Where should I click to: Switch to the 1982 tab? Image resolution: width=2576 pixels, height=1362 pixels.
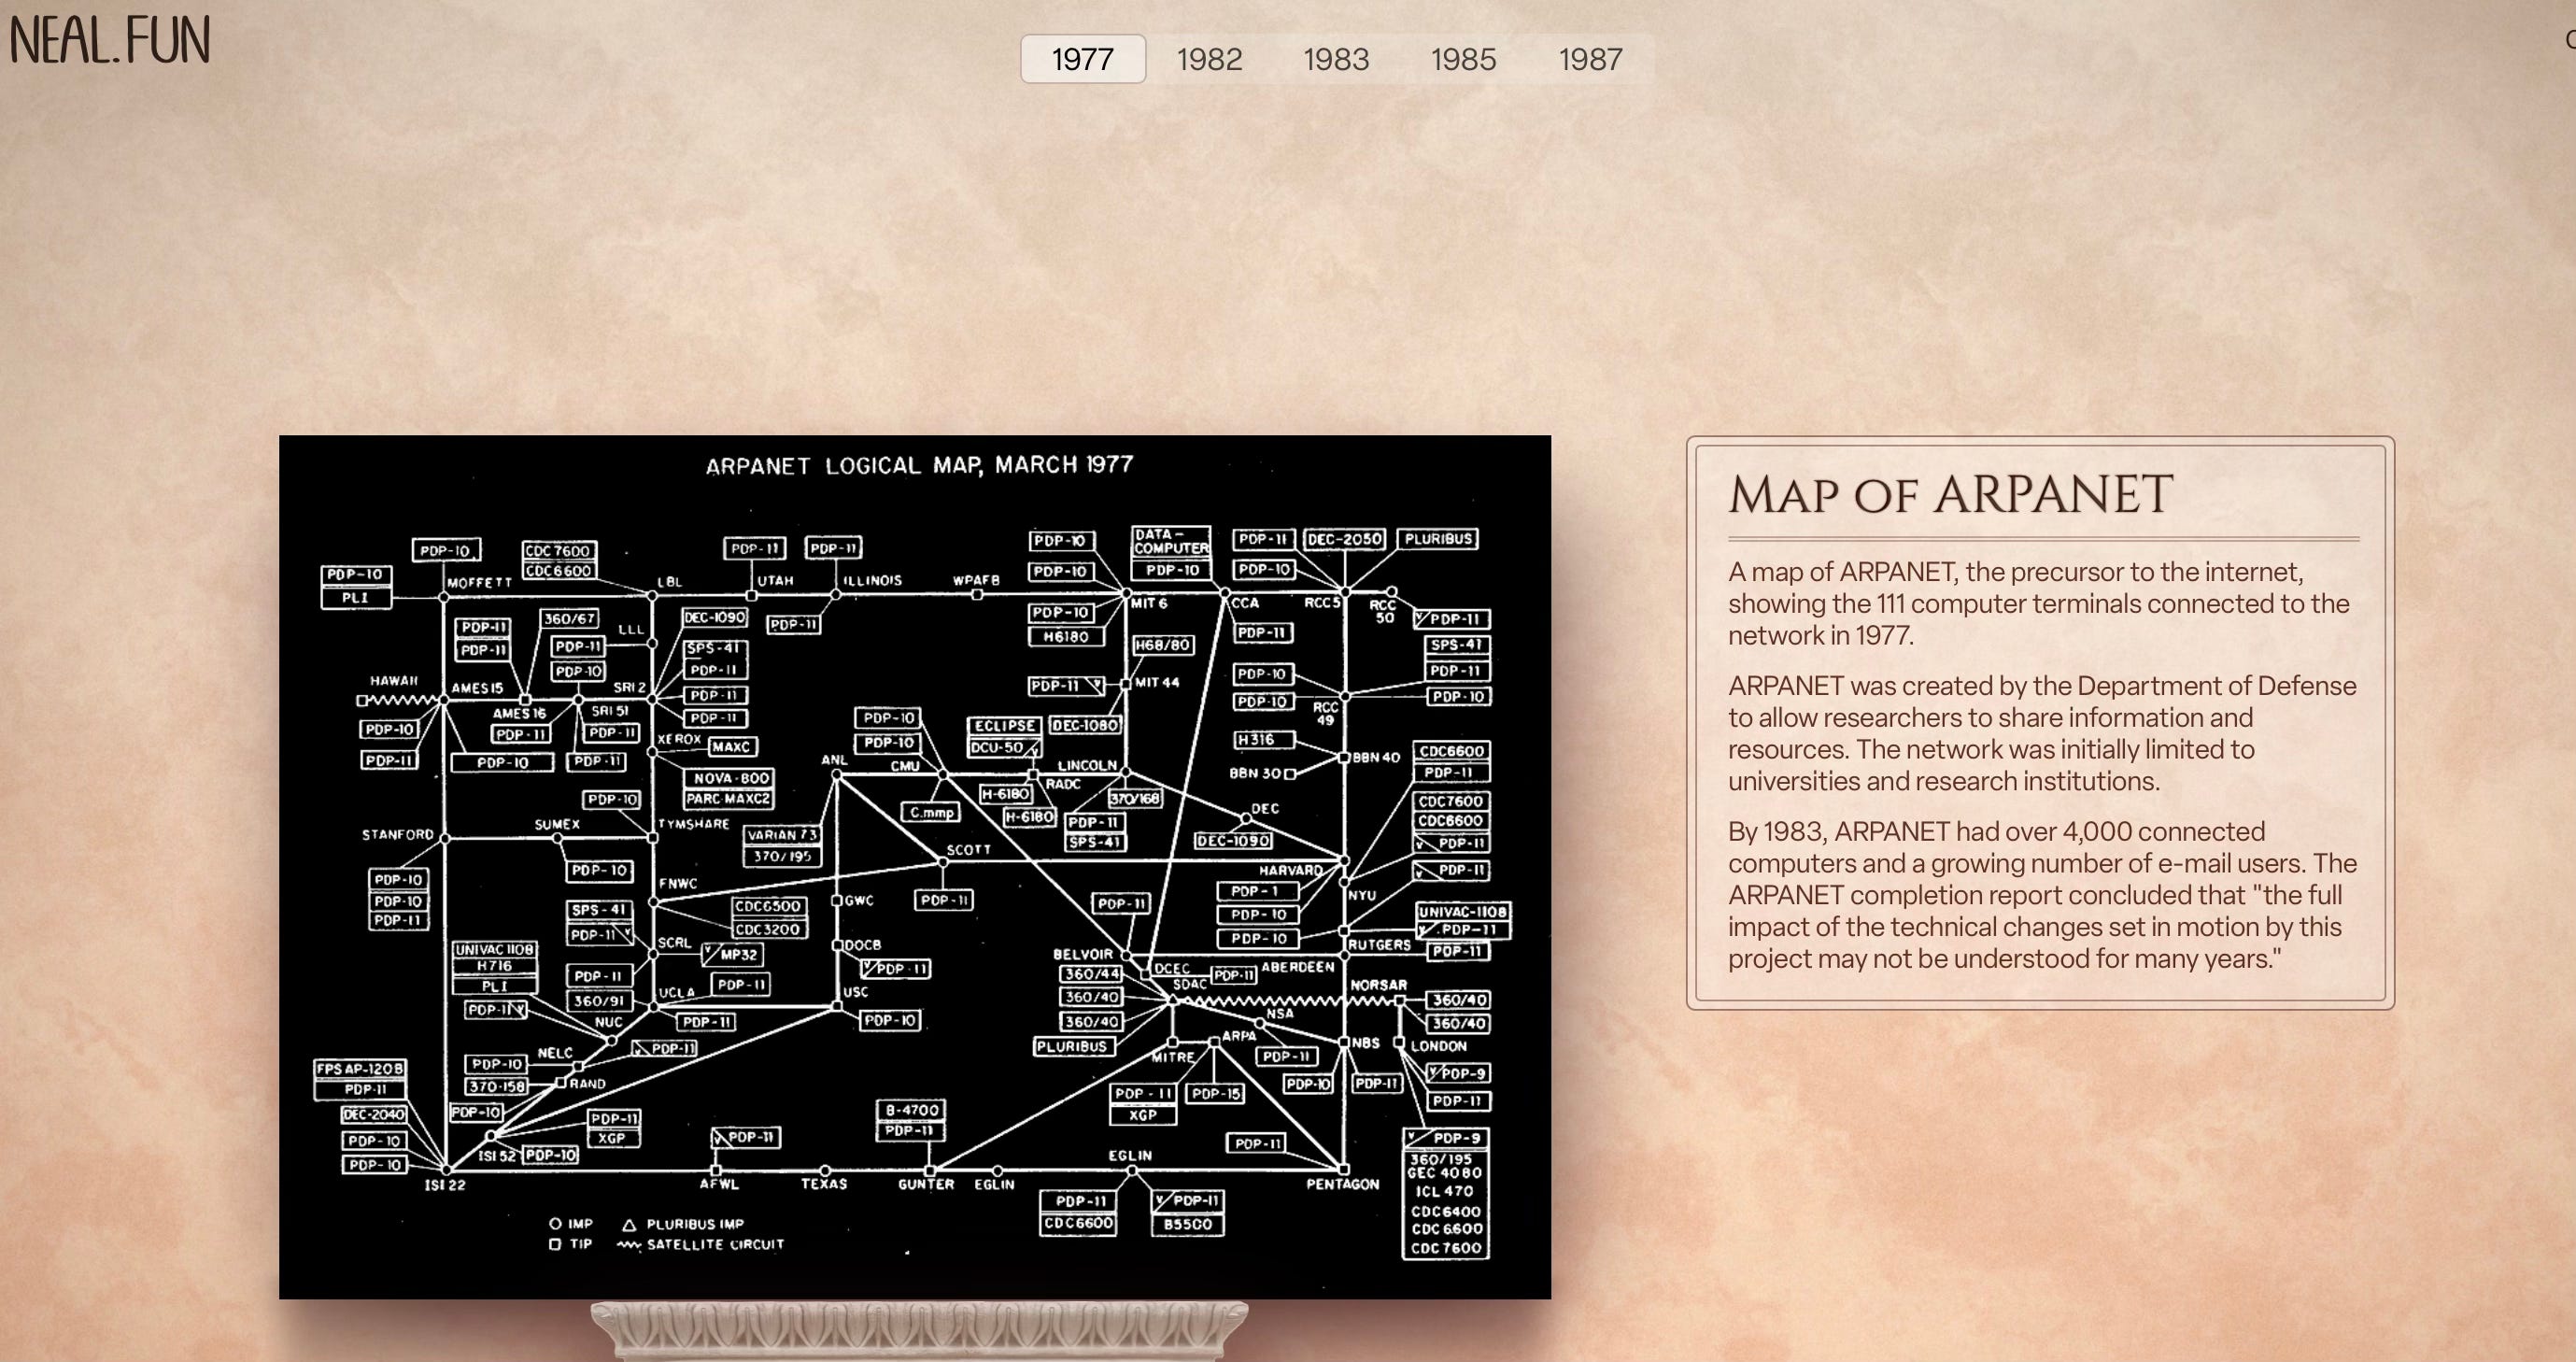(x=1209, y=59)
